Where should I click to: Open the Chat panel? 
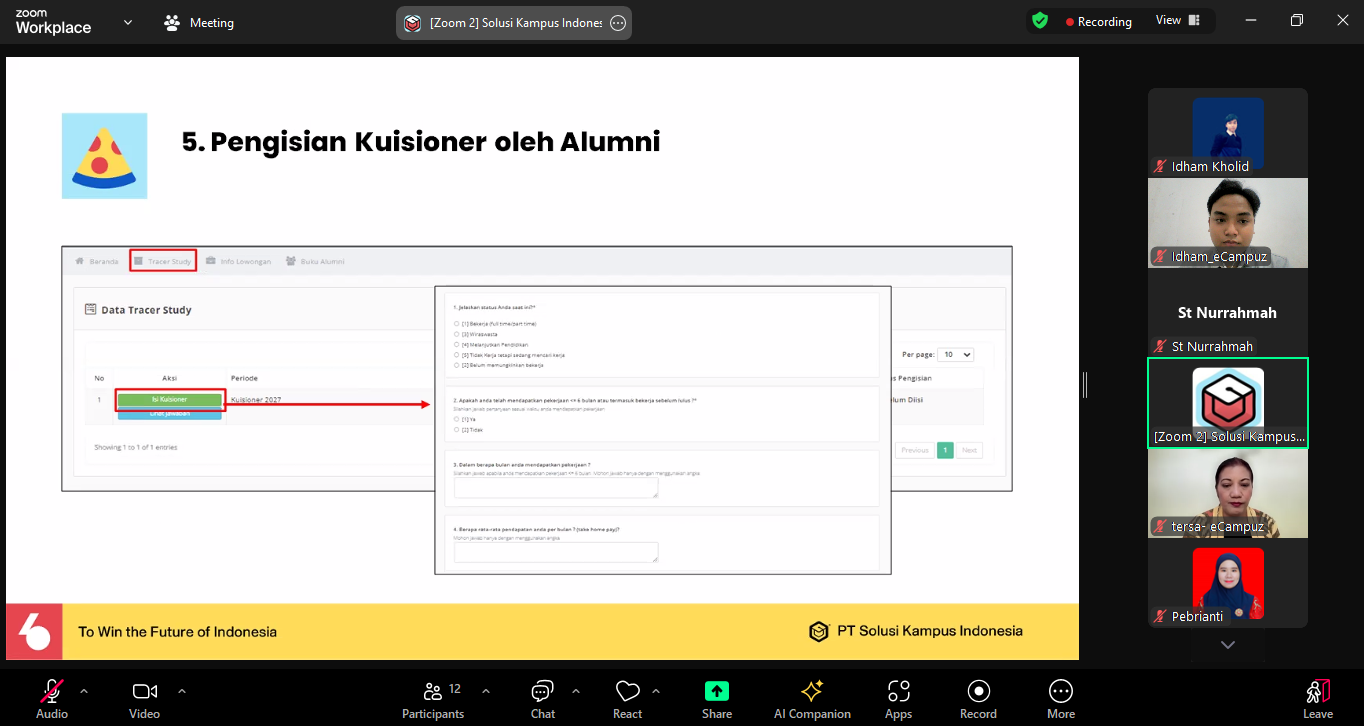[x=543, y=699]
